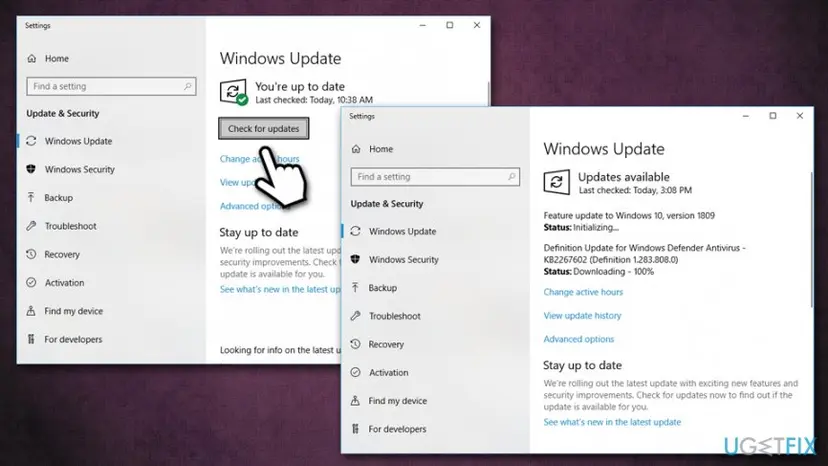The width and height of the screenshot is (828, 466).
Task: Click Backup arrow icon in back window
Action: pyautogui.click(x=31, y=198)
